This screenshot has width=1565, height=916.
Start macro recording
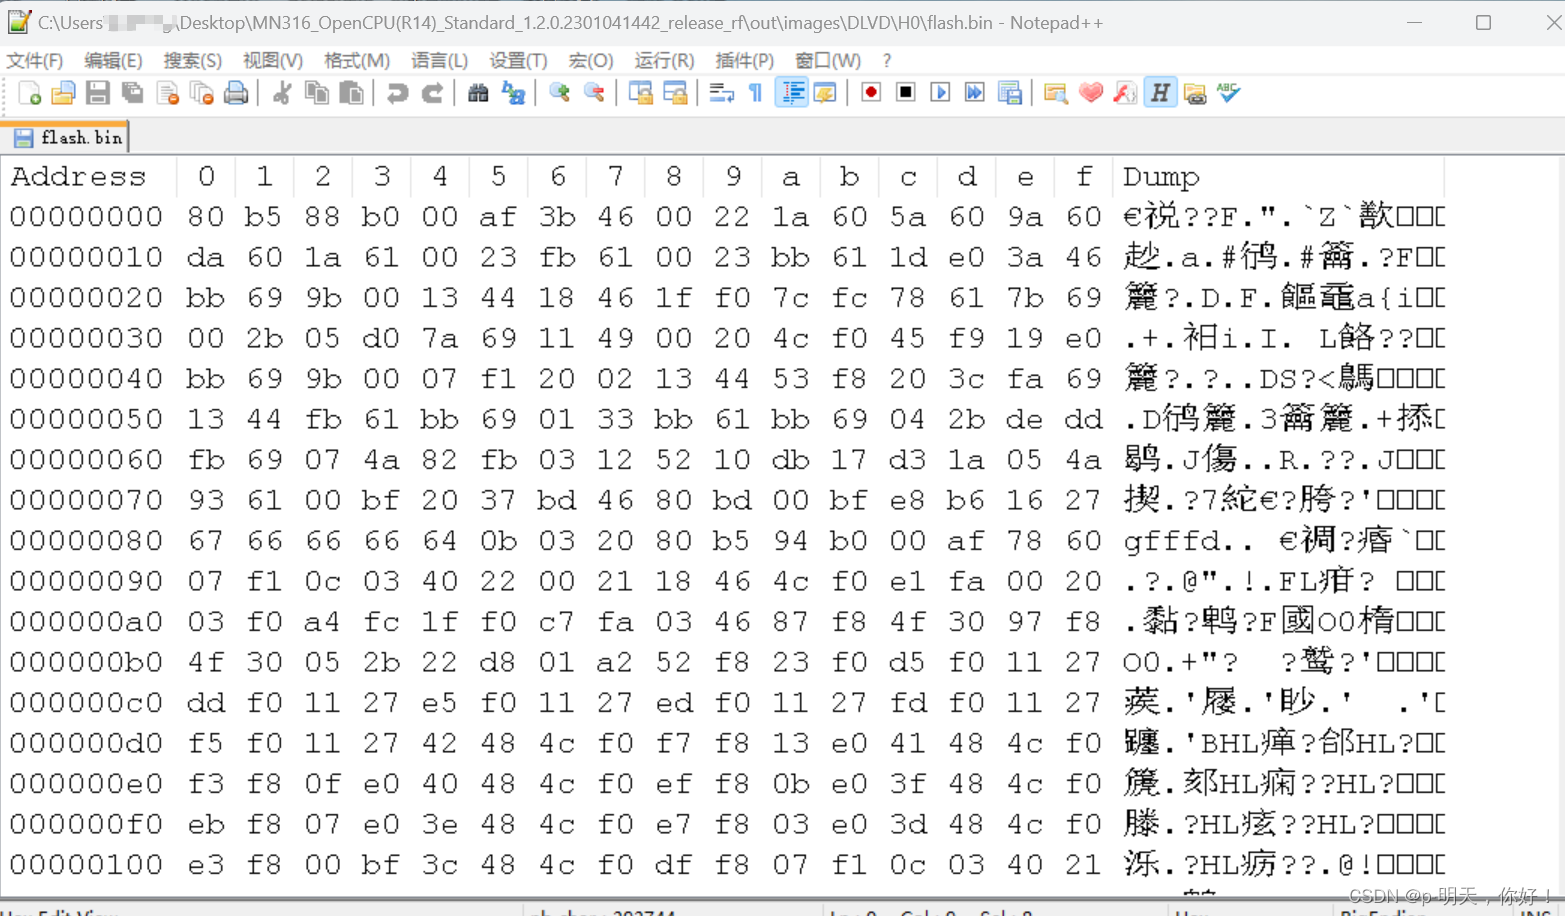(x=869, y=92)
